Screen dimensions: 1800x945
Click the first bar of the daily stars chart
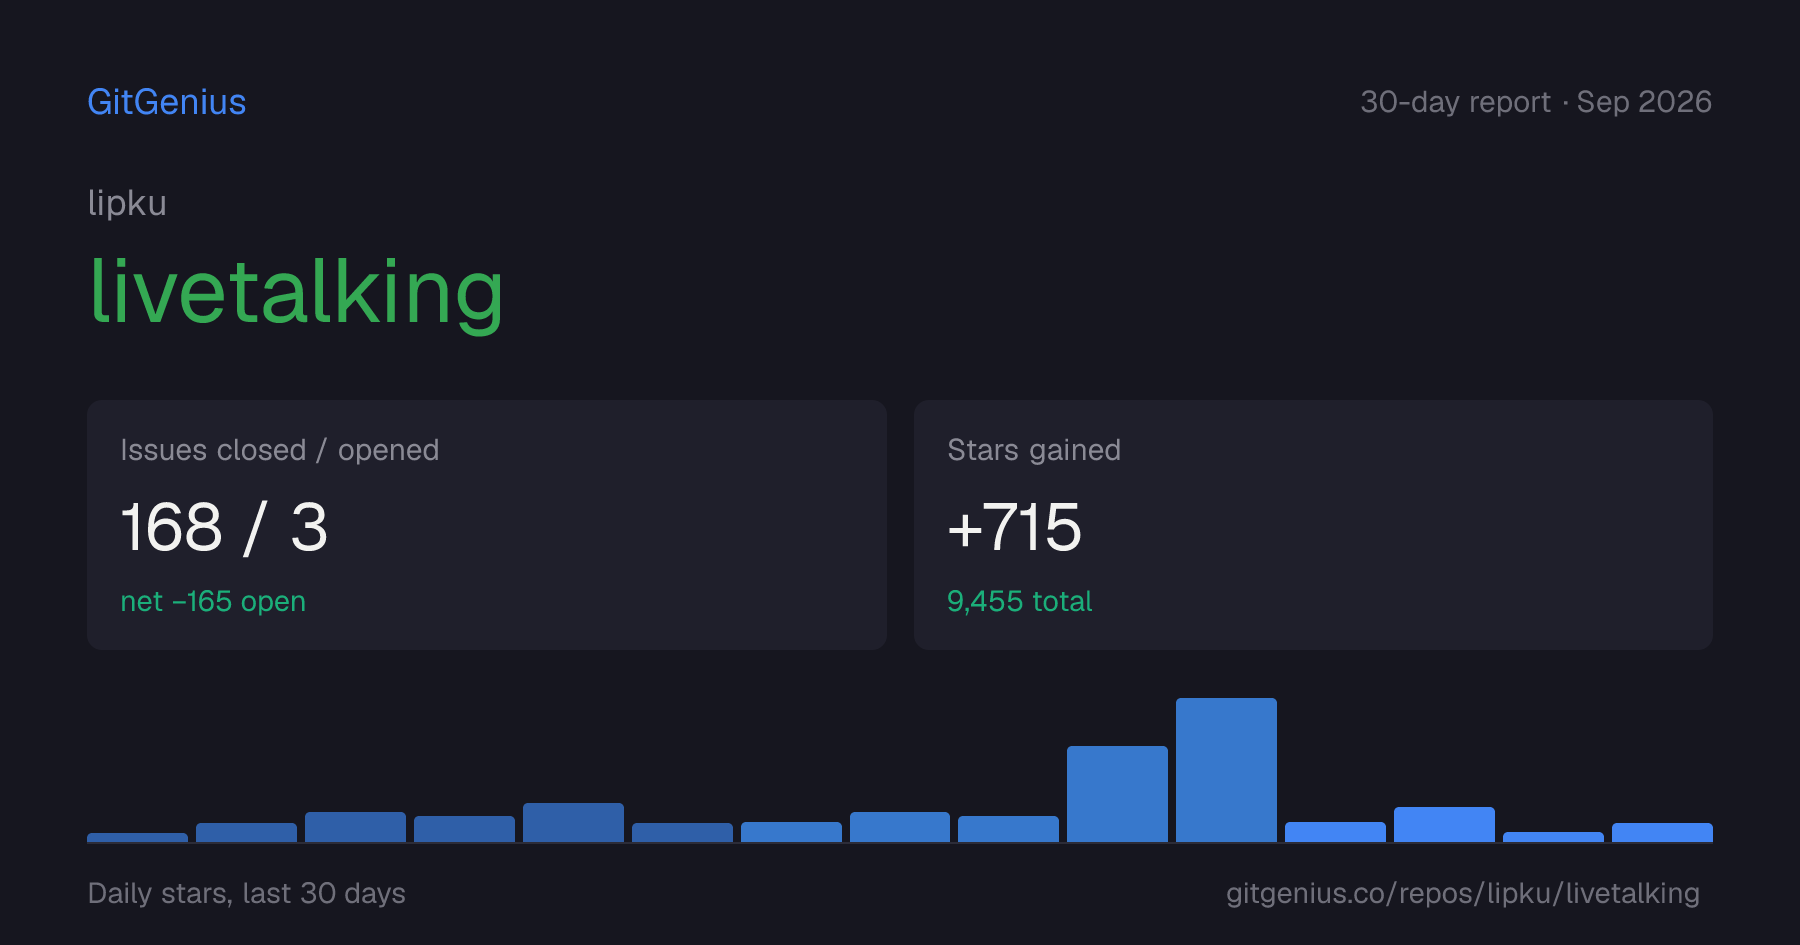[x=137, y=837]
